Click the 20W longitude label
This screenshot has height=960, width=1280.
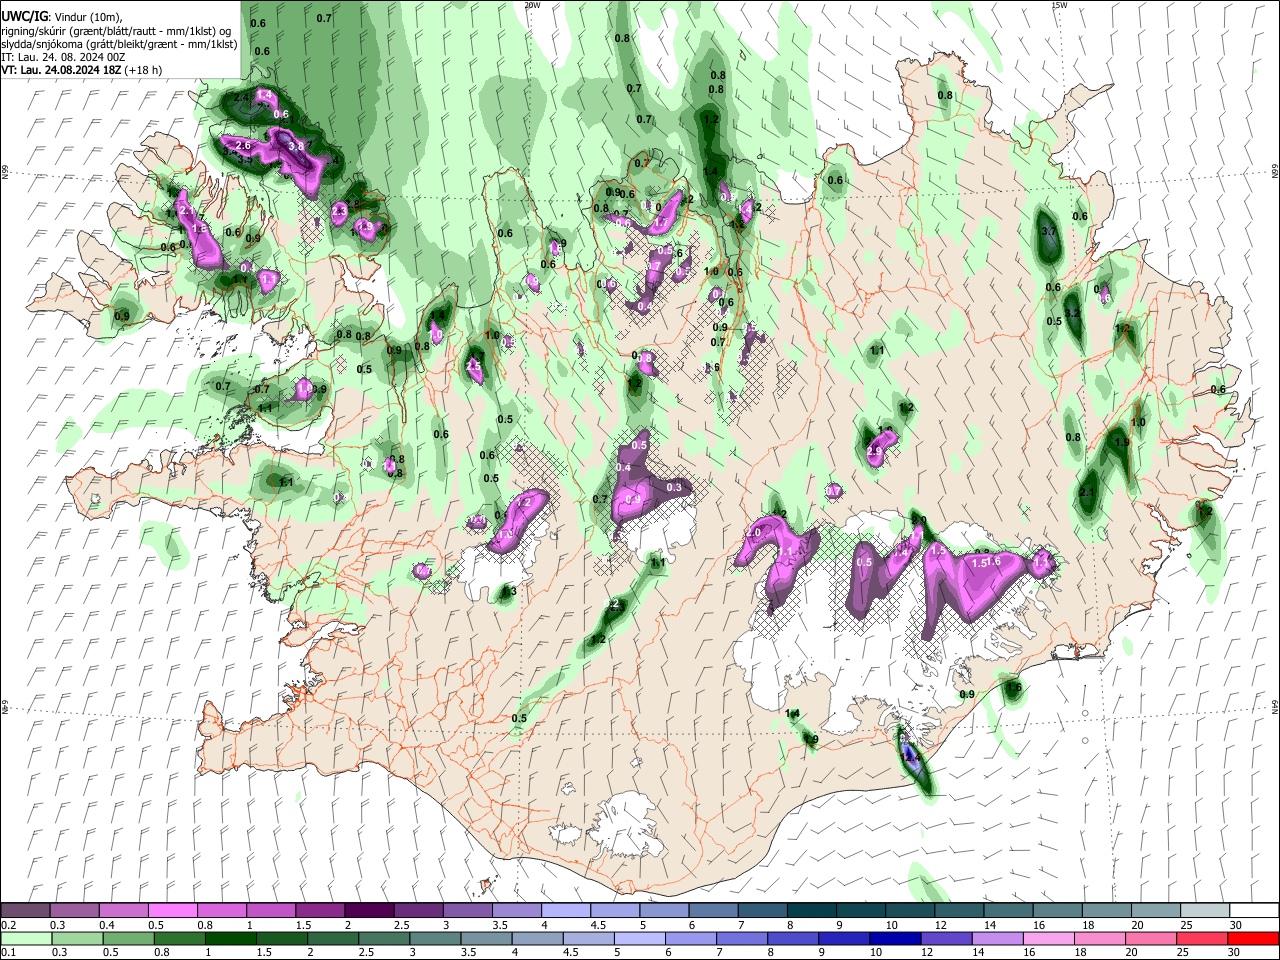[x=532, y=5]
